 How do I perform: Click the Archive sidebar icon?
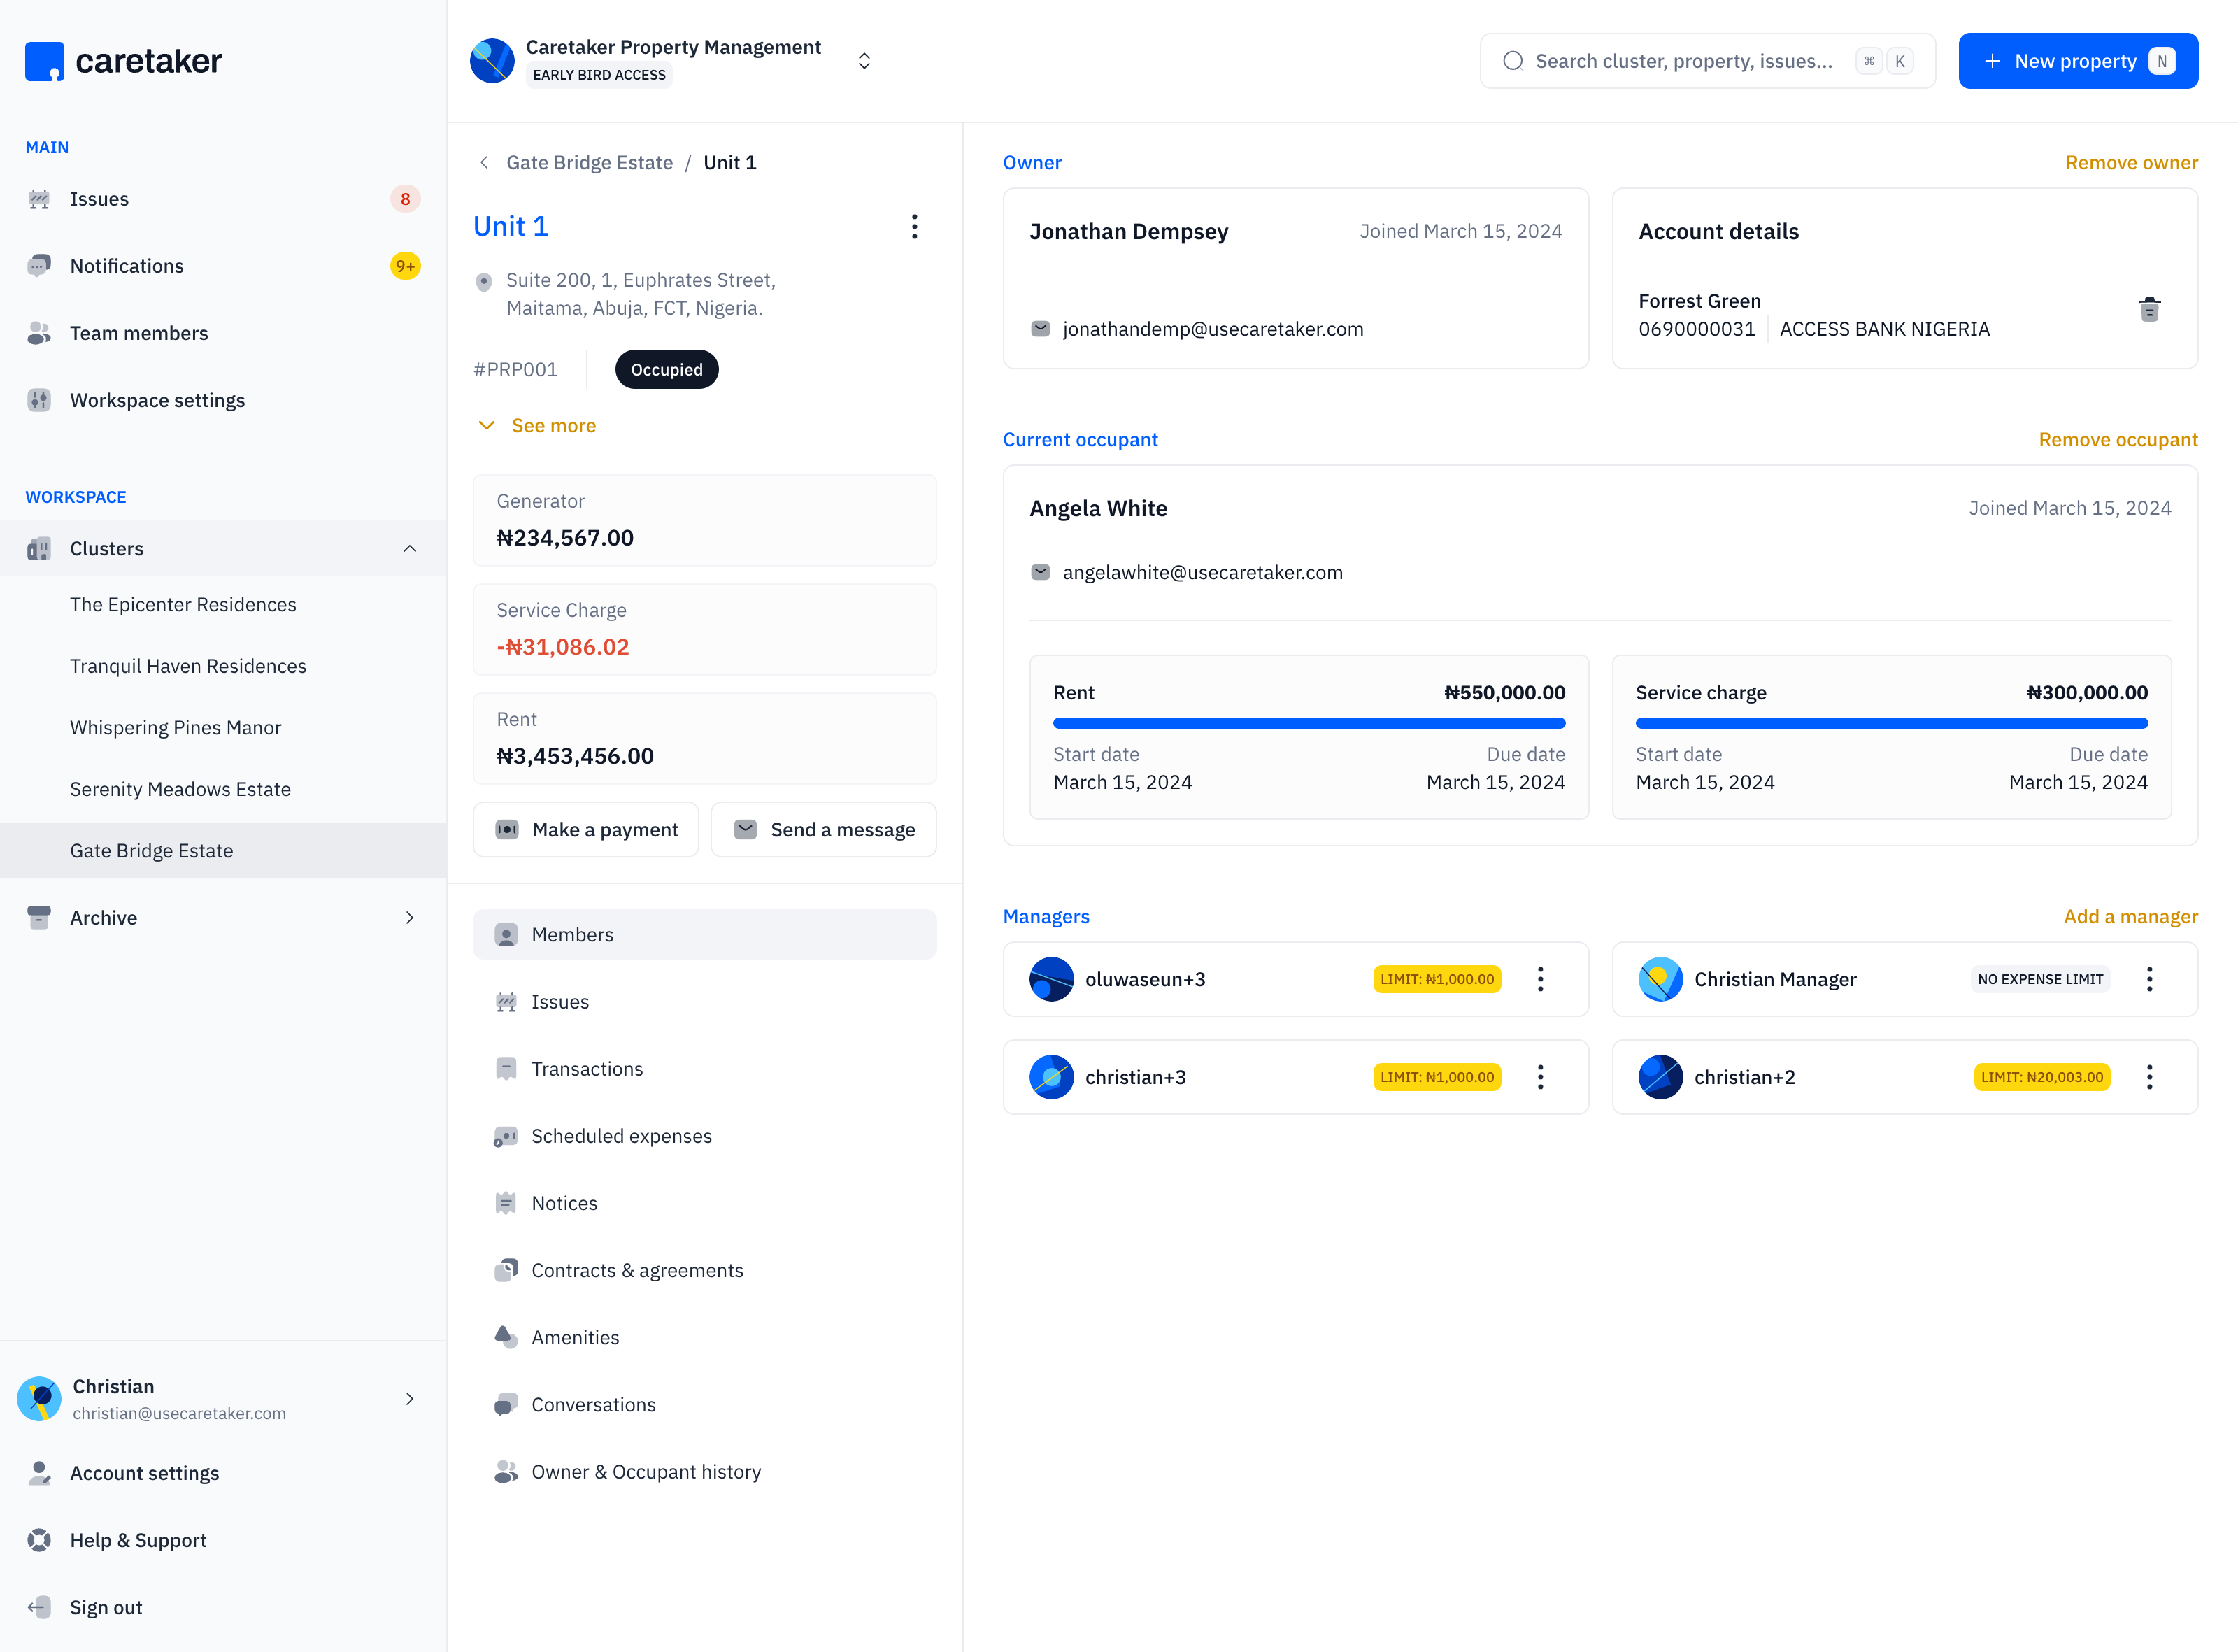click(38, 917)
